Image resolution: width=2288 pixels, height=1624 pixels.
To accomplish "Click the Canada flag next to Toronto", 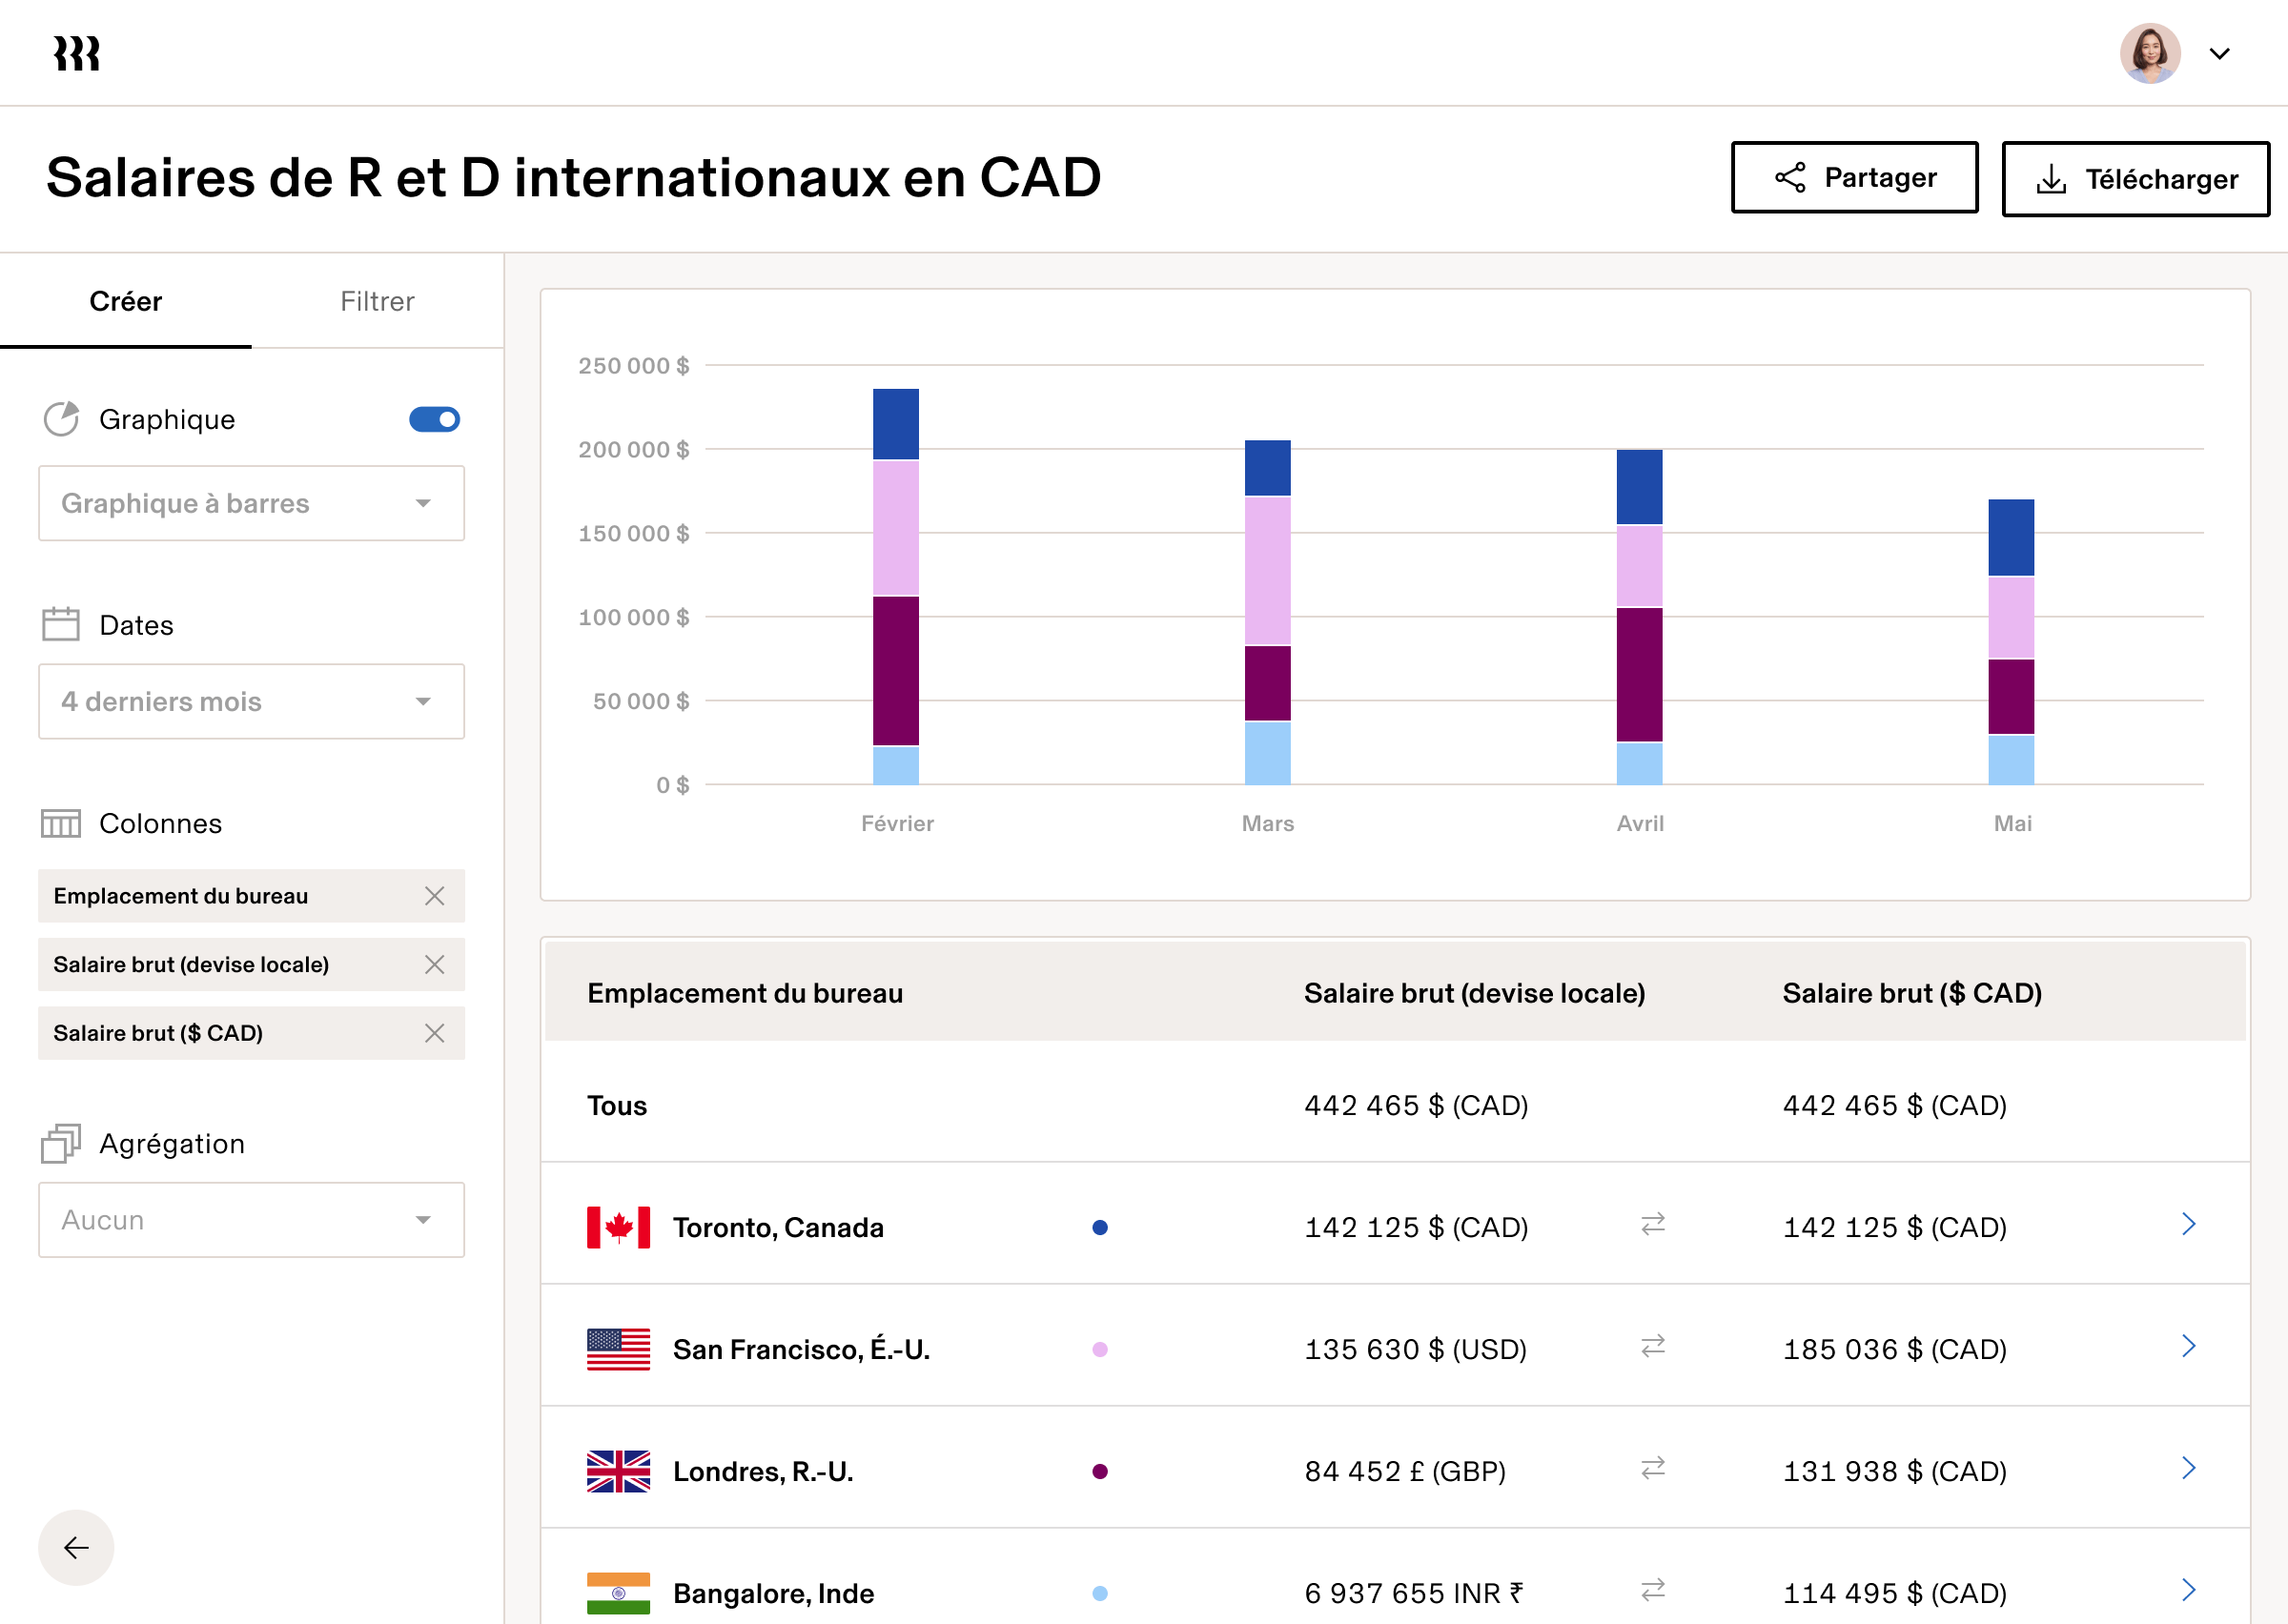I will click(617, 1227).
